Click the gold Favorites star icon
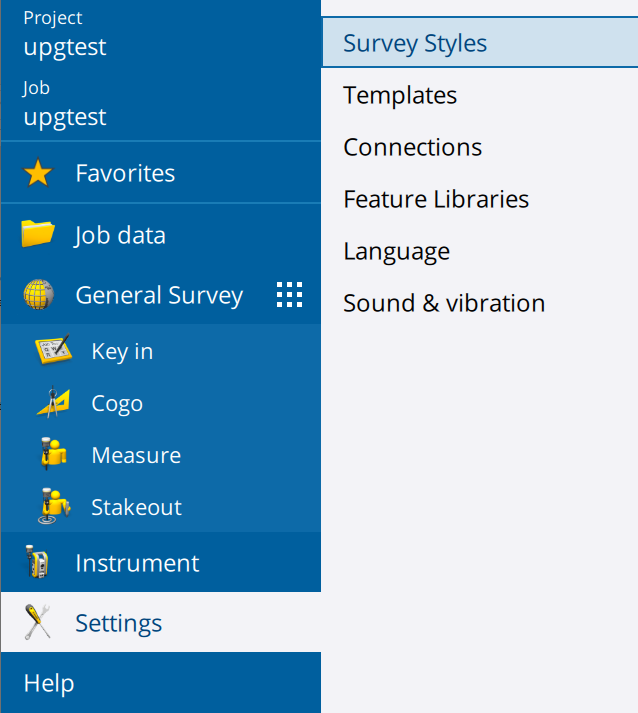638x713 pixels. click(38, 173)
